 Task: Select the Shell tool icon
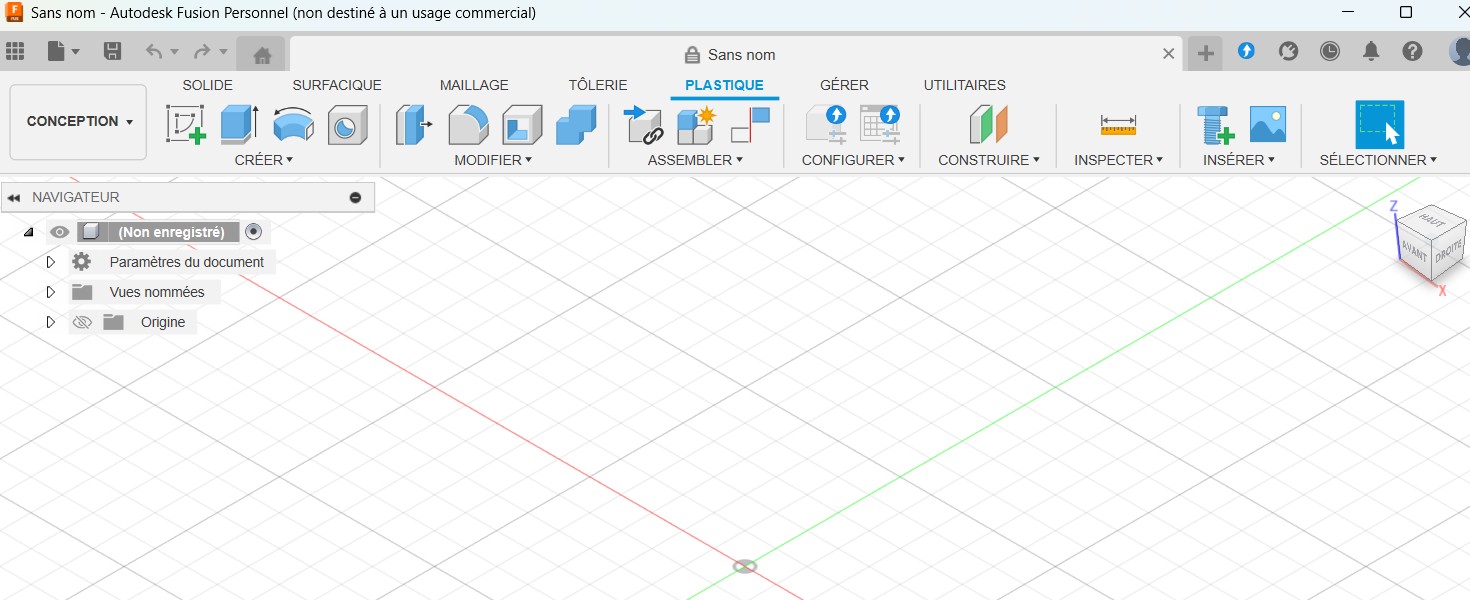click(522, 125)
